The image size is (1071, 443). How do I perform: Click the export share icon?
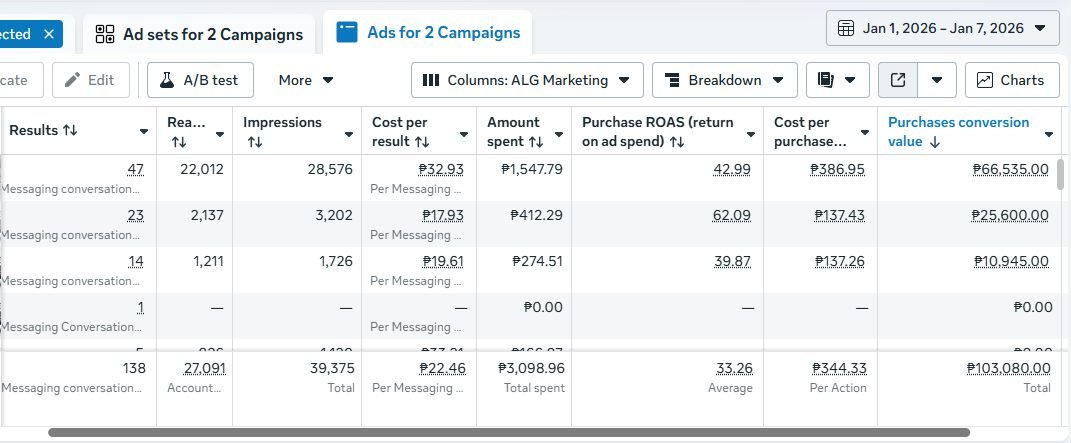(x=898, y=80)
